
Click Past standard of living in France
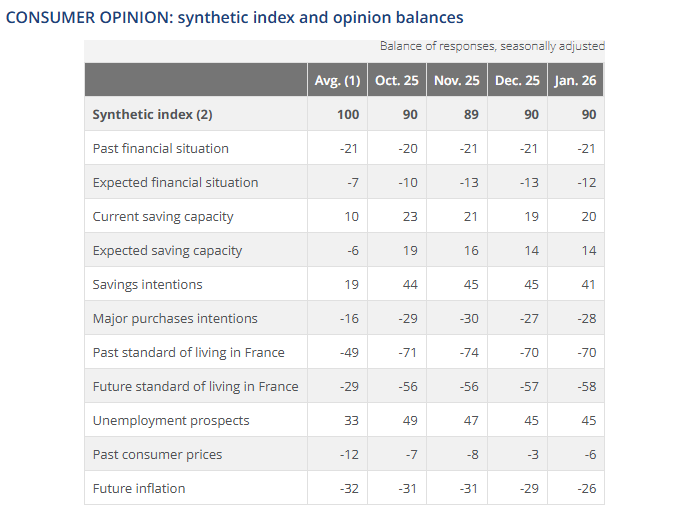[188, 352]
